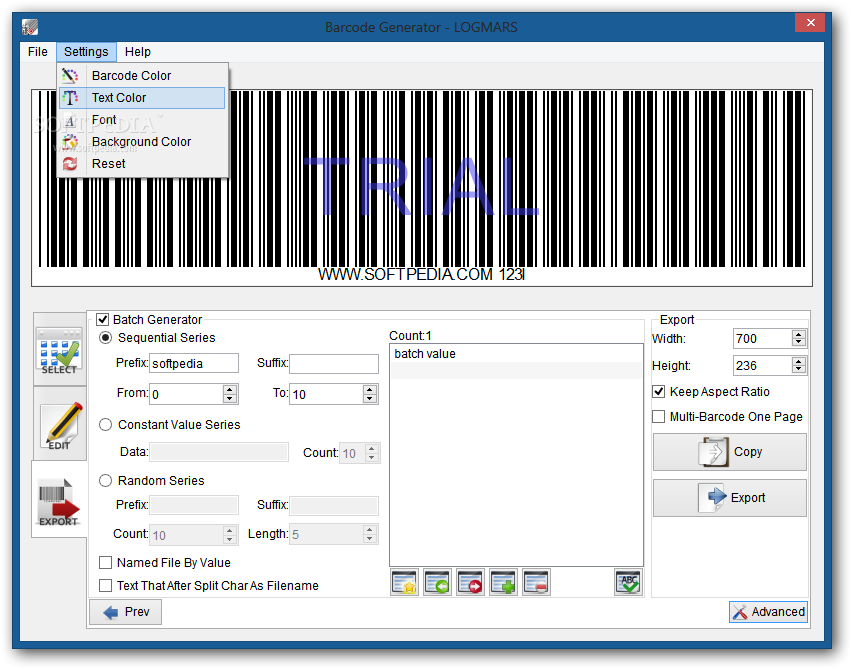This screenshot has height=669, width=852.
Task: Increase the To value with up arrow
Action: point(370,389)
